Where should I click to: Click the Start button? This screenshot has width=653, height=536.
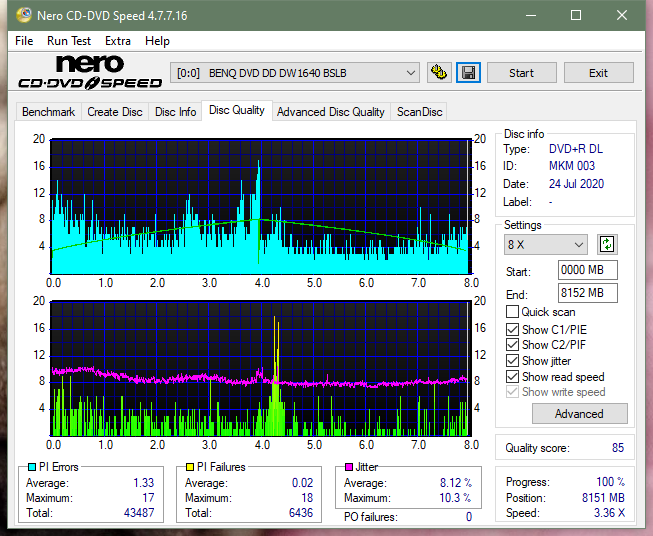pyautogui.click(x=521, y=73)
